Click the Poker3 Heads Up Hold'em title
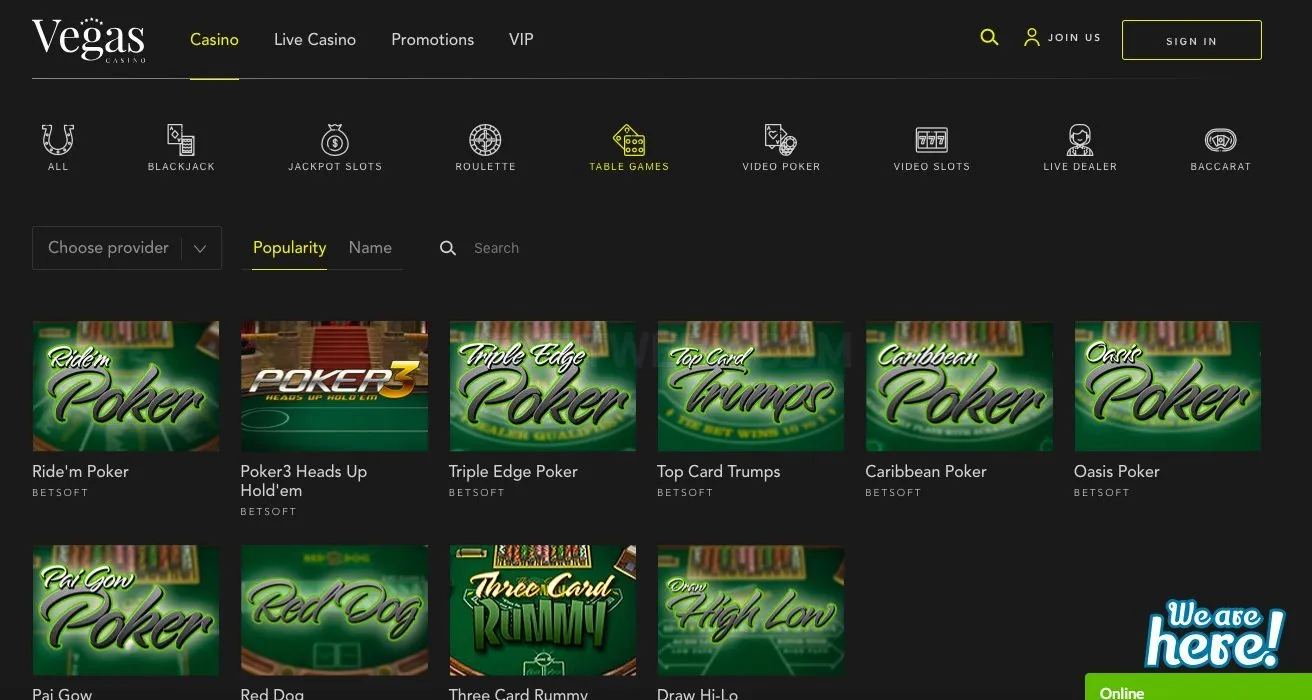This screenshot has height=700, width=1312. coord(304,481)
